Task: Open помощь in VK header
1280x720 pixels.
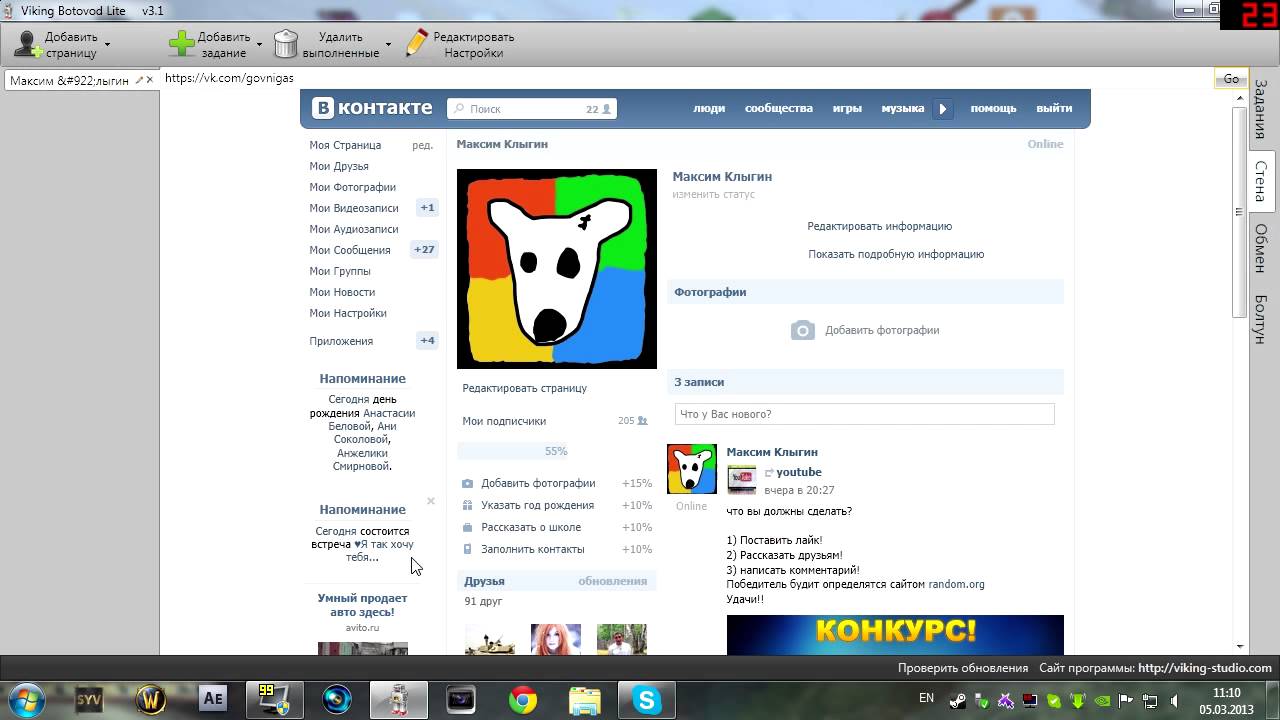Action: (x=993, y=108)
